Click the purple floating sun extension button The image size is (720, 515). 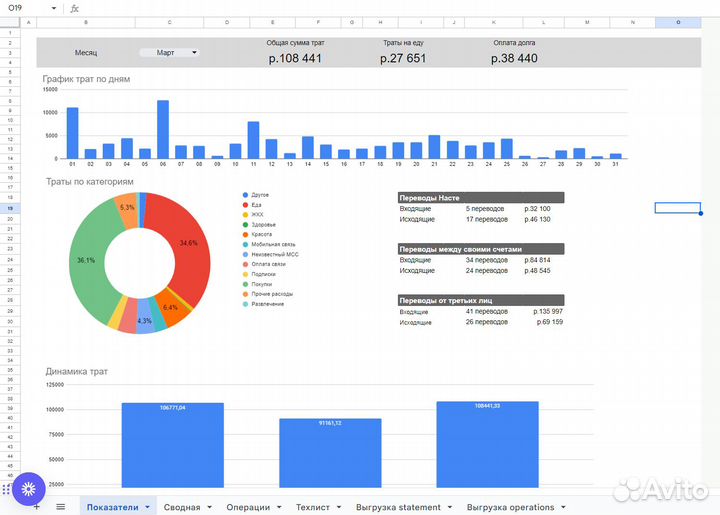[x=28, y=489]
